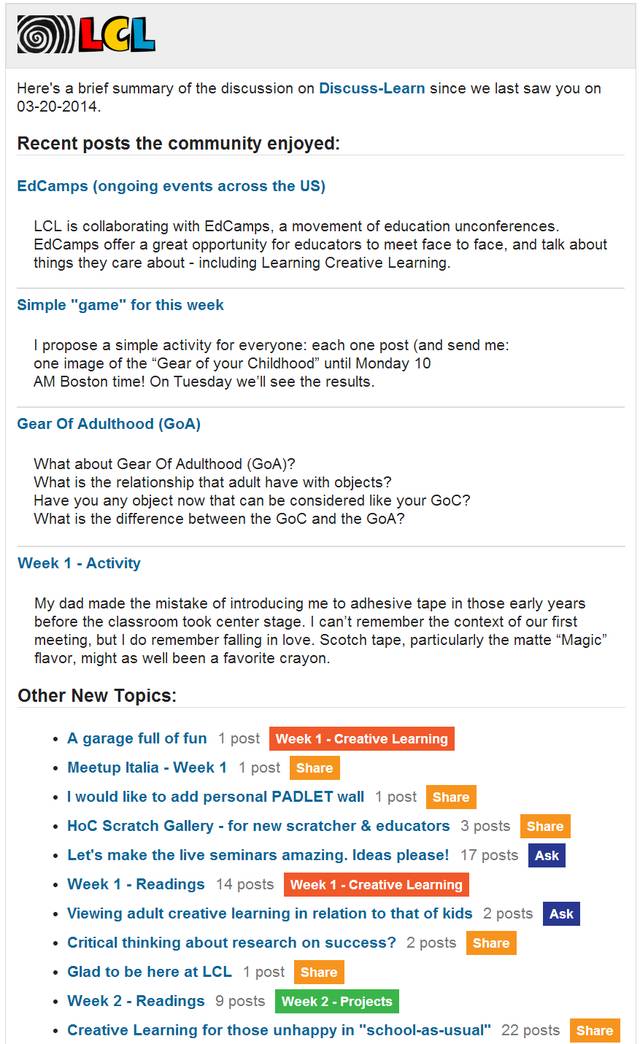This screenshot has height=1044, width=640.
Task: Open the A garage full of fun topic
Action: pyautogui.click(x=137, y=739)
